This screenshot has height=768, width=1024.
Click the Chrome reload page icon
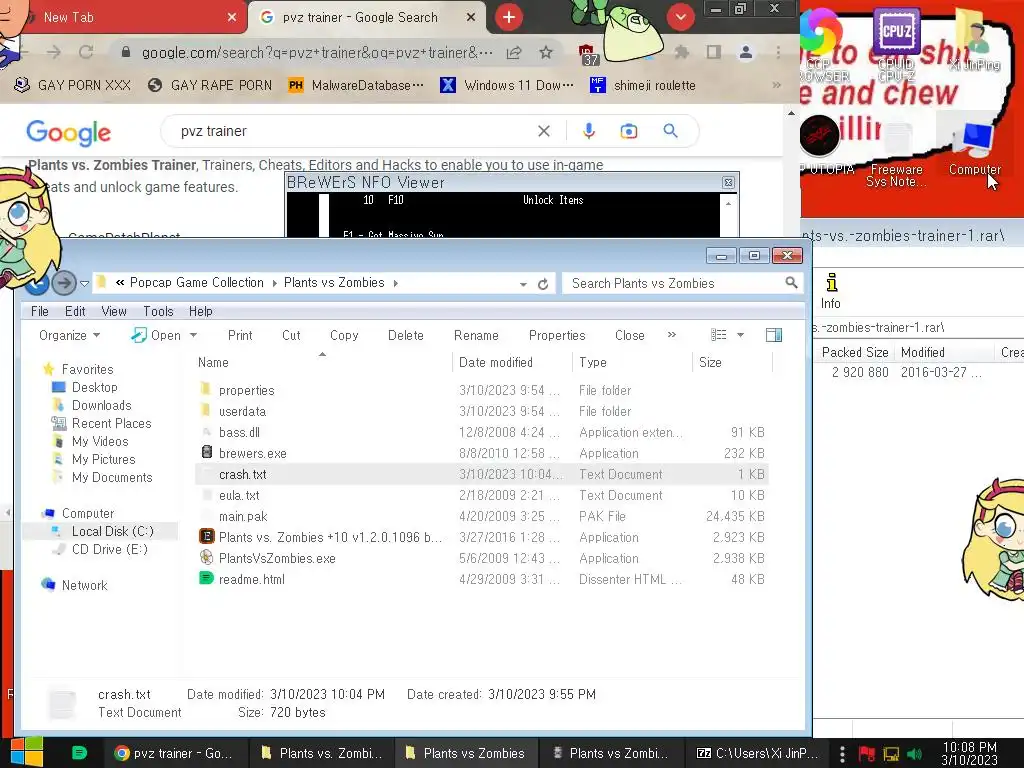(86, 52)
